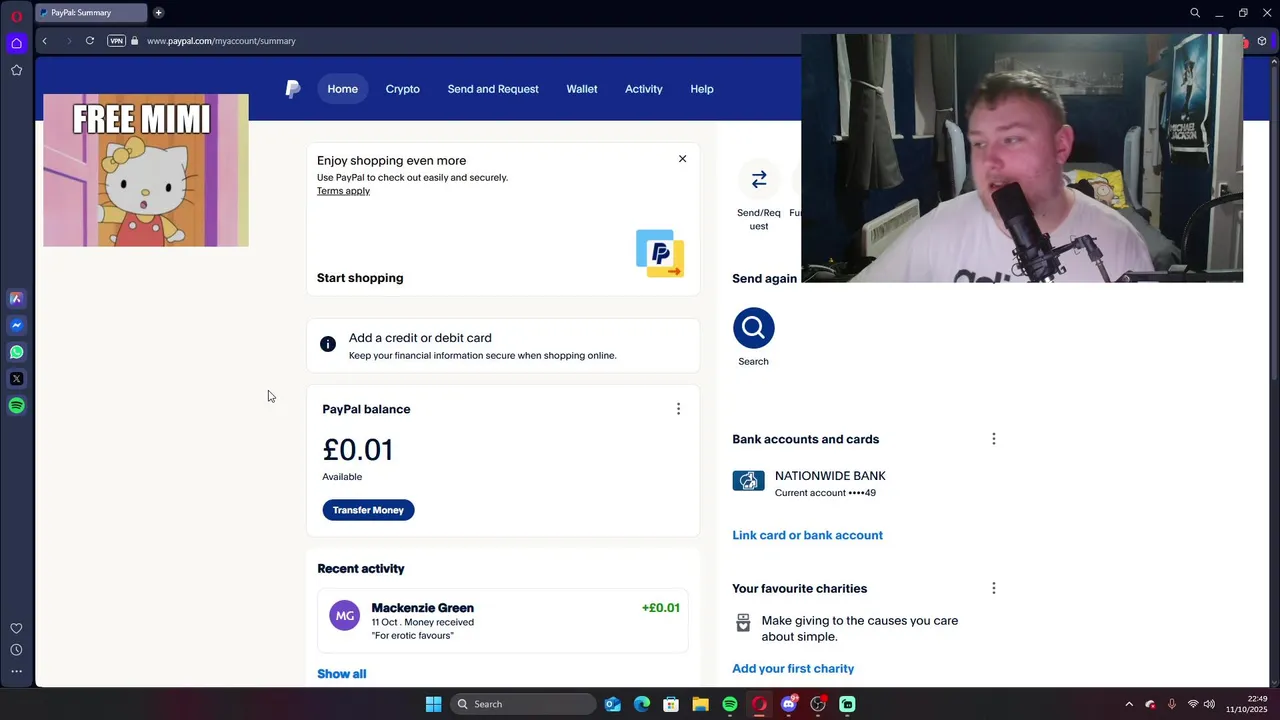Click the PayPal logo in header

293,89
